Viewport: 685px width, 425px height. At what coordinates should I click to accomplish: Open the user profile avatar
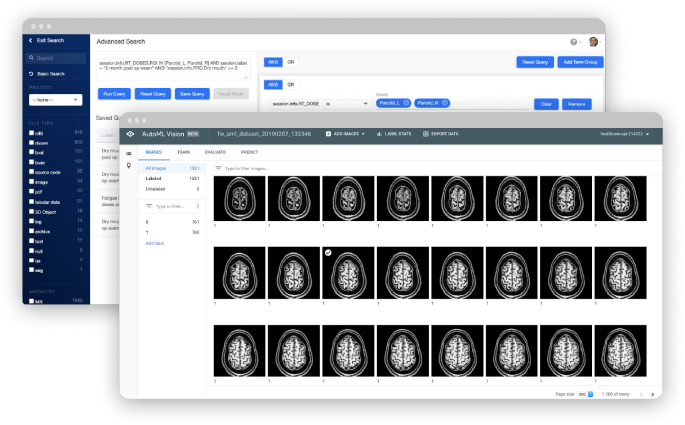point(592,42)
